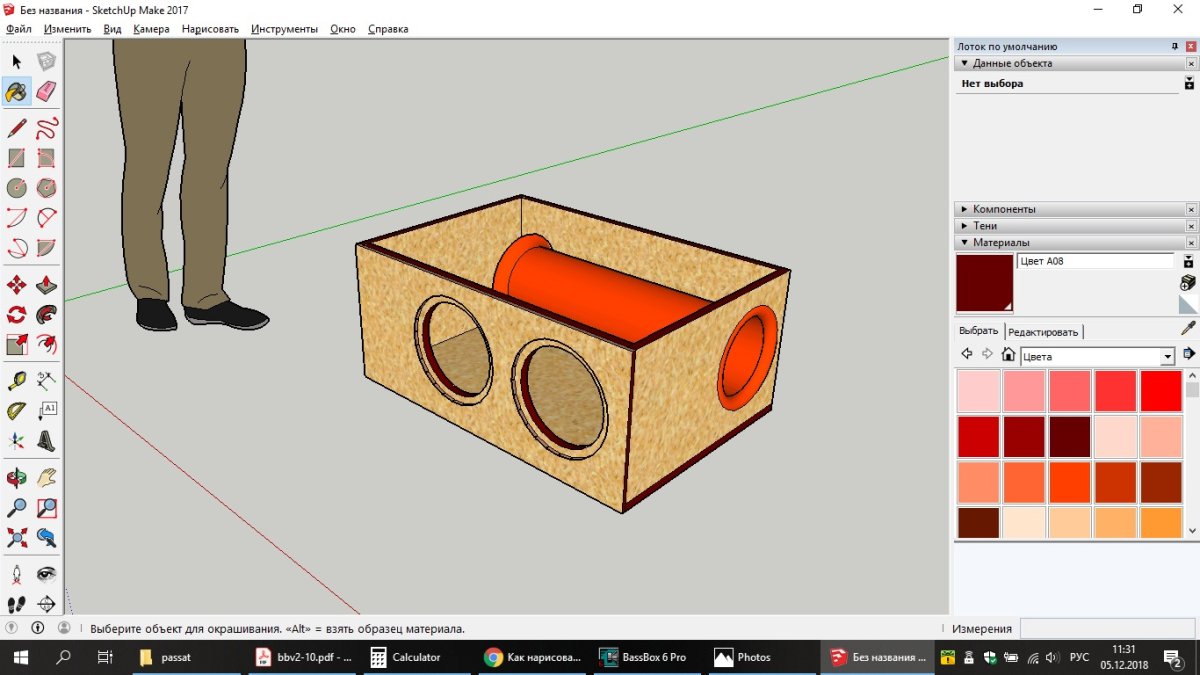Image resolution: width=1200 pixels, height=675 pixels.
Task: Open BassBox 6 Pro from taskbar
Action: (x=643, y=657)
